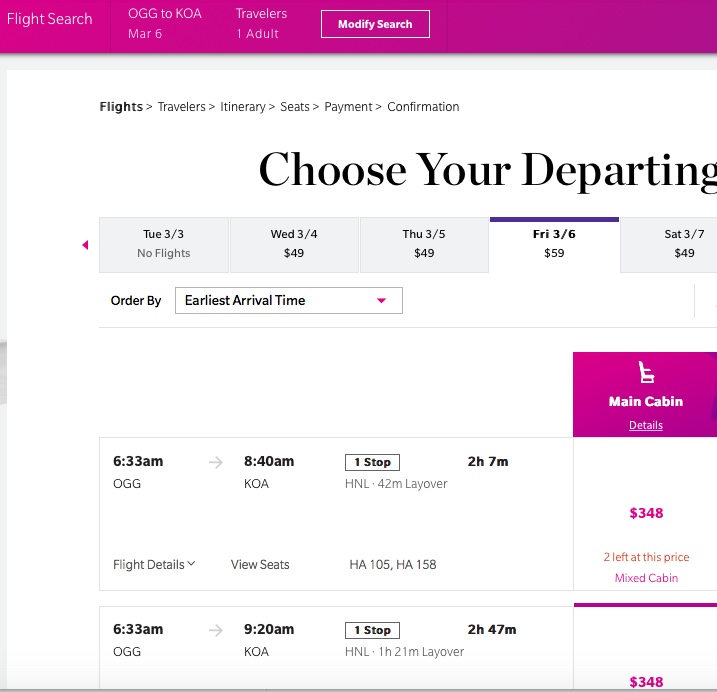Click the Flights breadcrumb step
Screen dimensions: 717x692
pyautogui.click(x=121, y=107)
